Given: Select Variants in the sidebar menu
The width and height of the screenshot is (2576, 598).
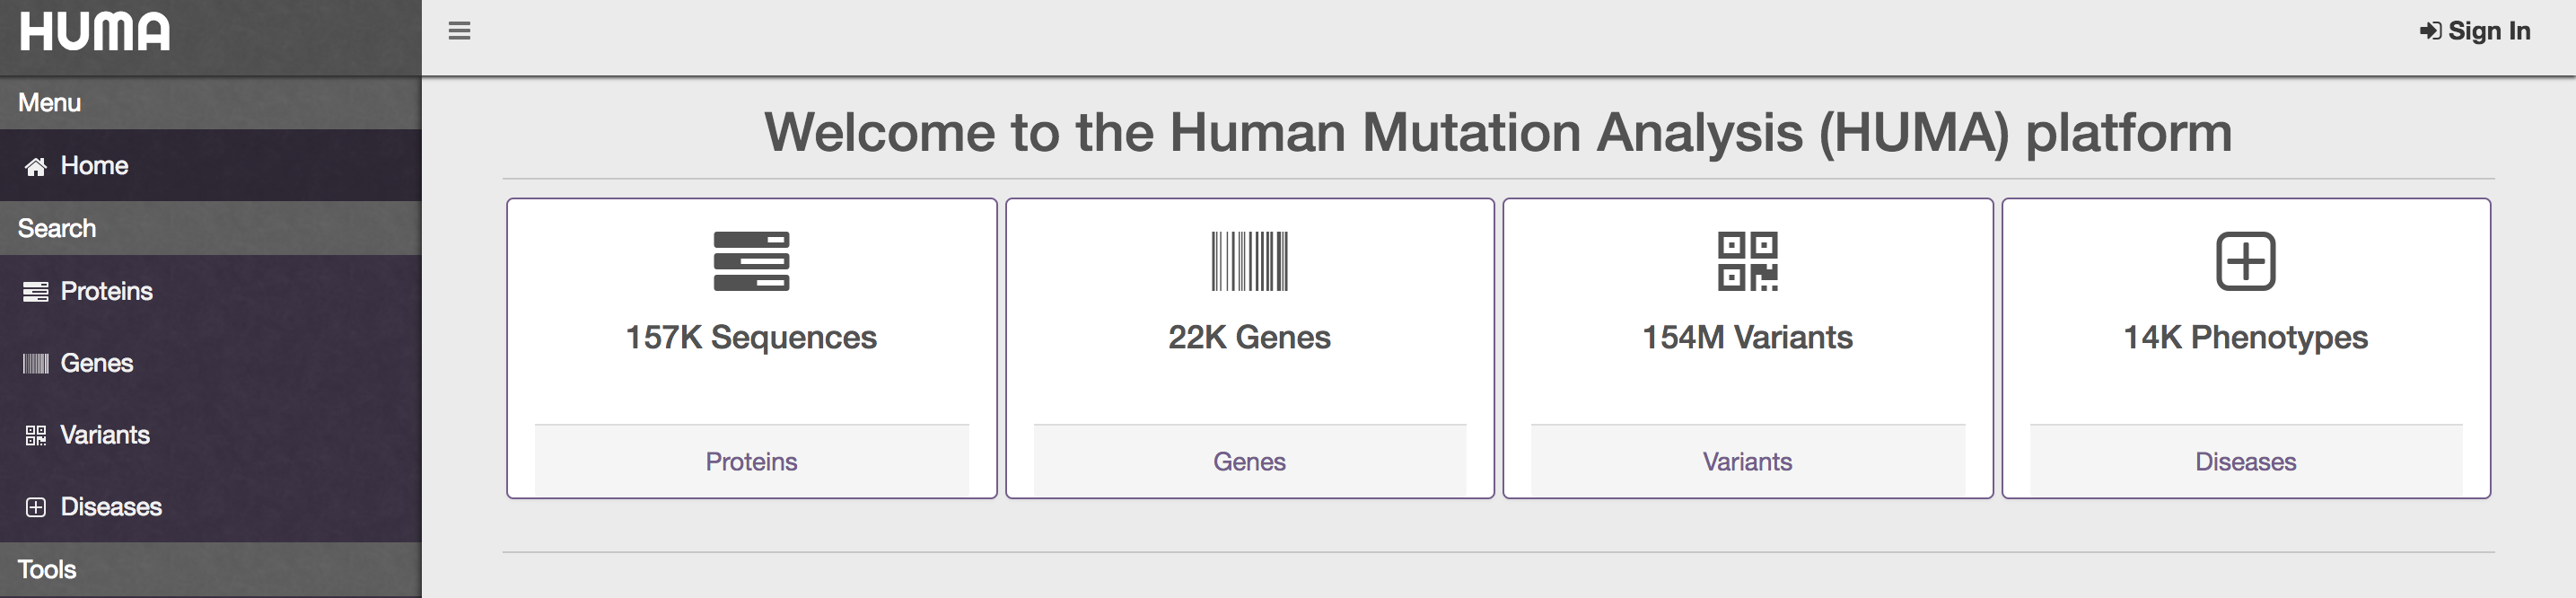Looking at the screenshot, I should (210, 435).
